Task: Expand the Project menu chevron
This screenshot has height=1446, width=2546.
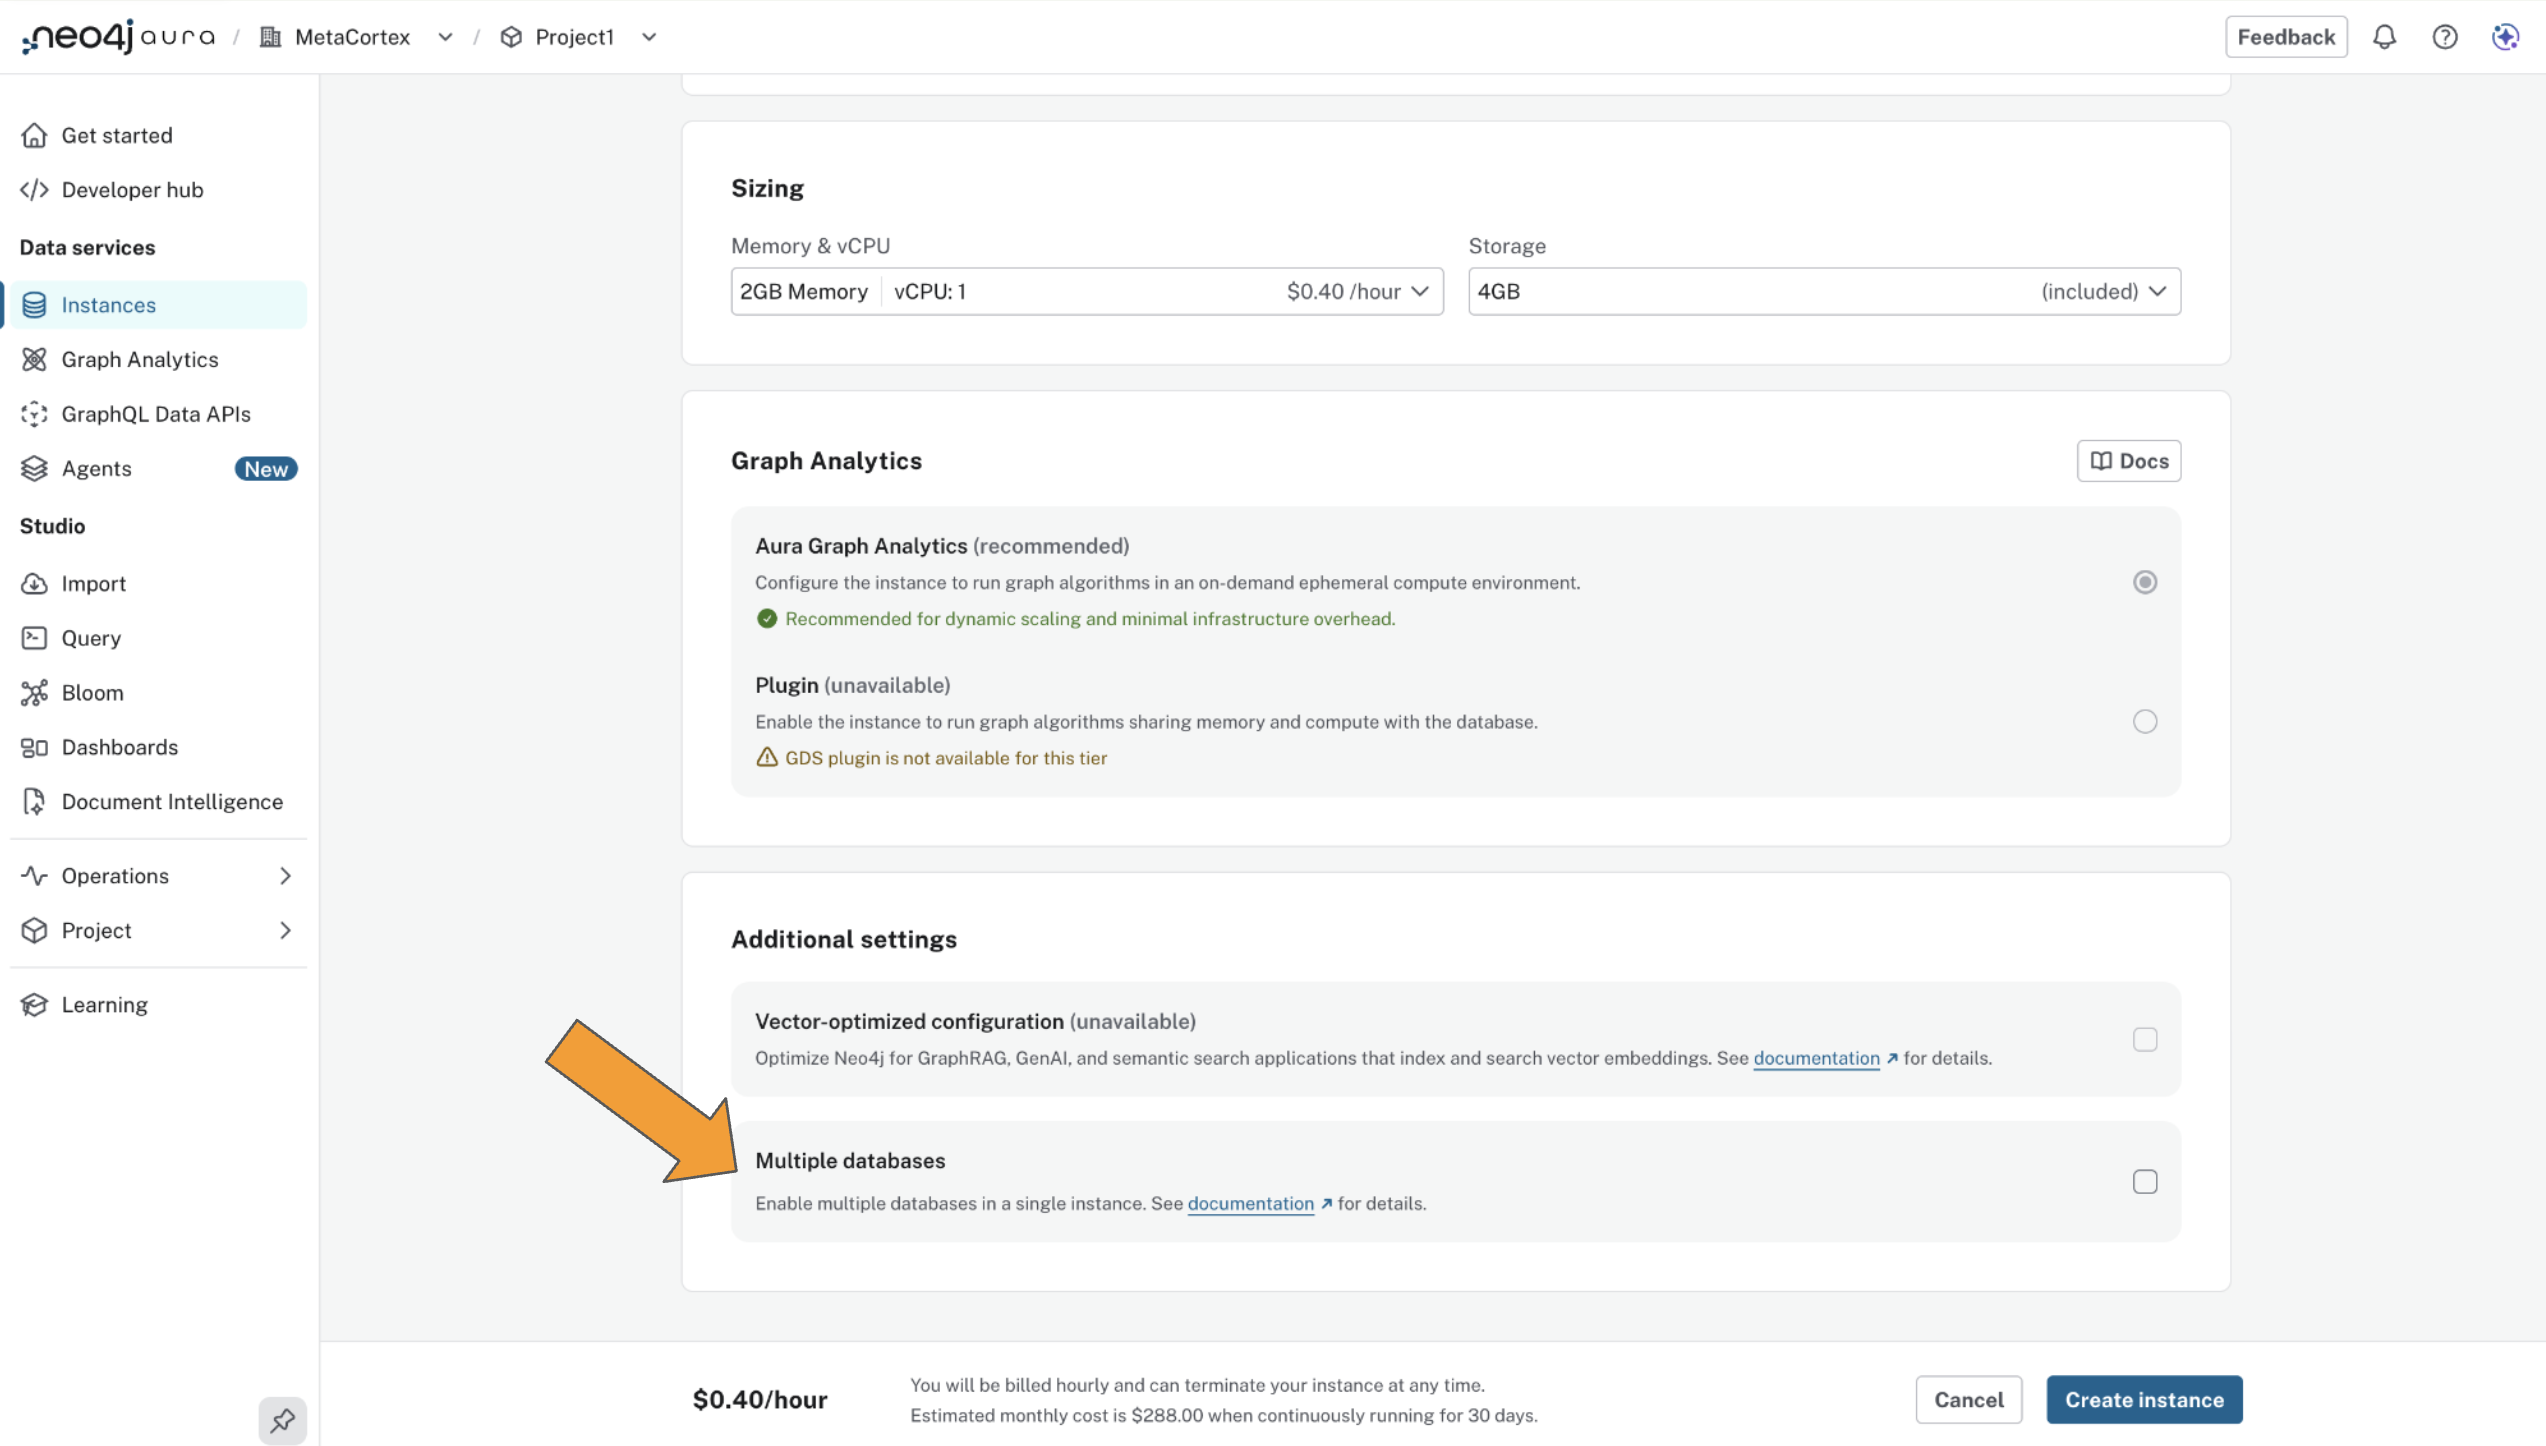Action: coord(285,931)
